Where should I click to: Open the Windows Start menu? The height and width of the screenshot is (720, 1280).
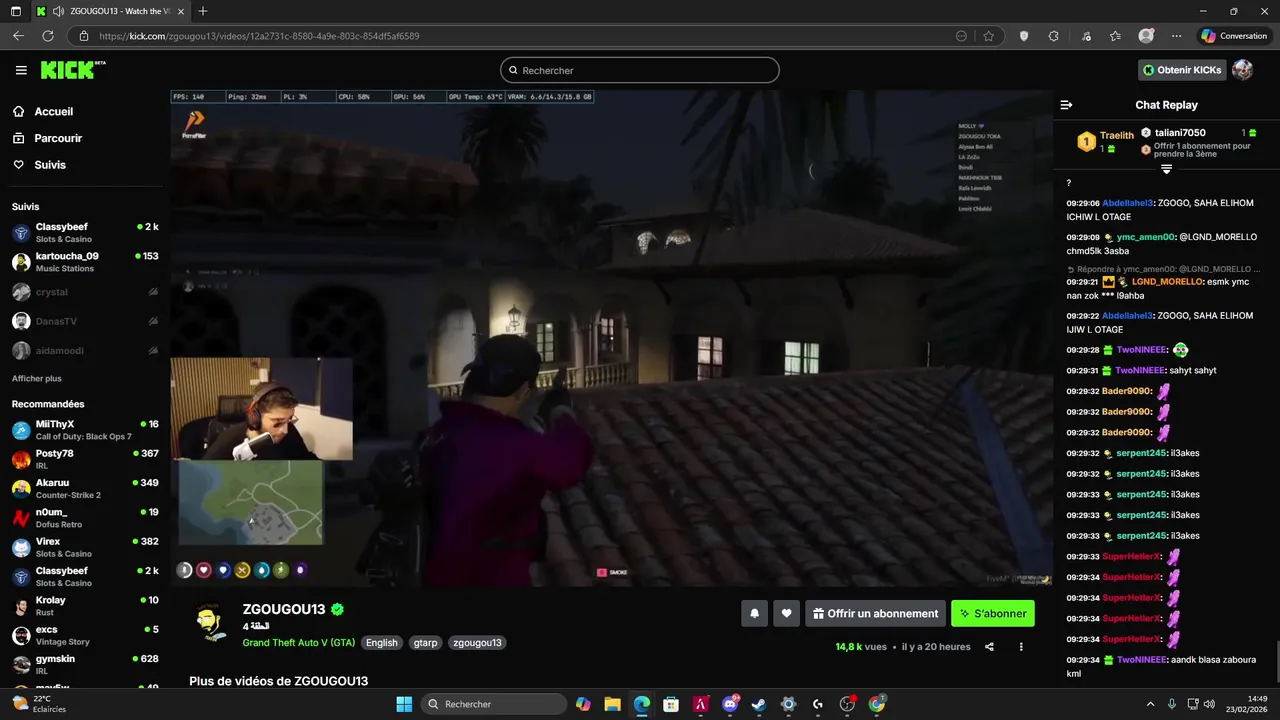(404, 704)
